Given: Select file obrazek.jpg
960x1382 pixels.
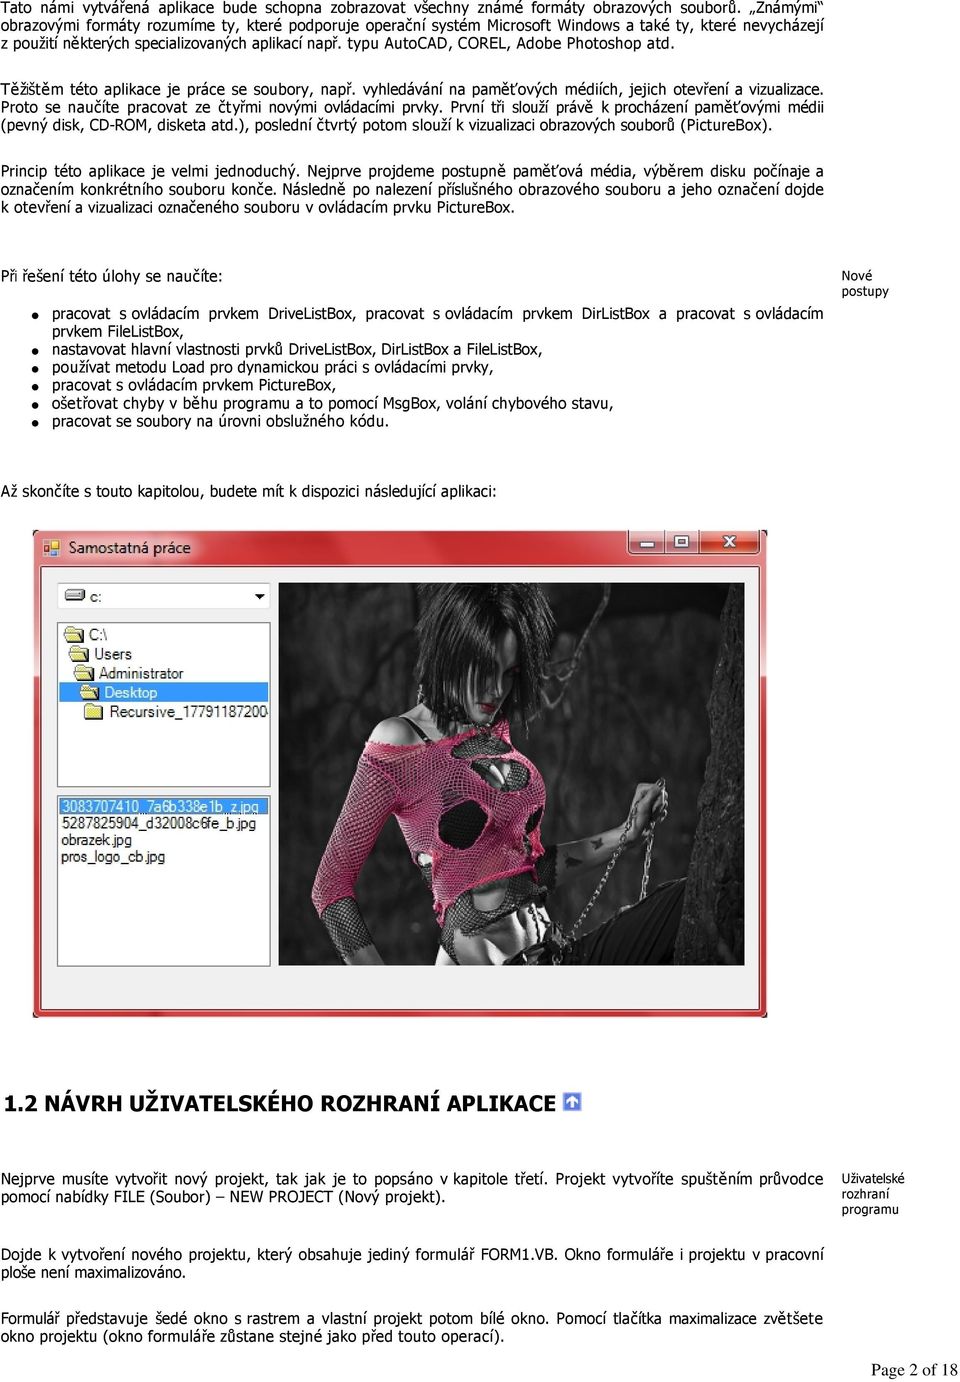Looking at the screenshot, I should tap(97, 840).
